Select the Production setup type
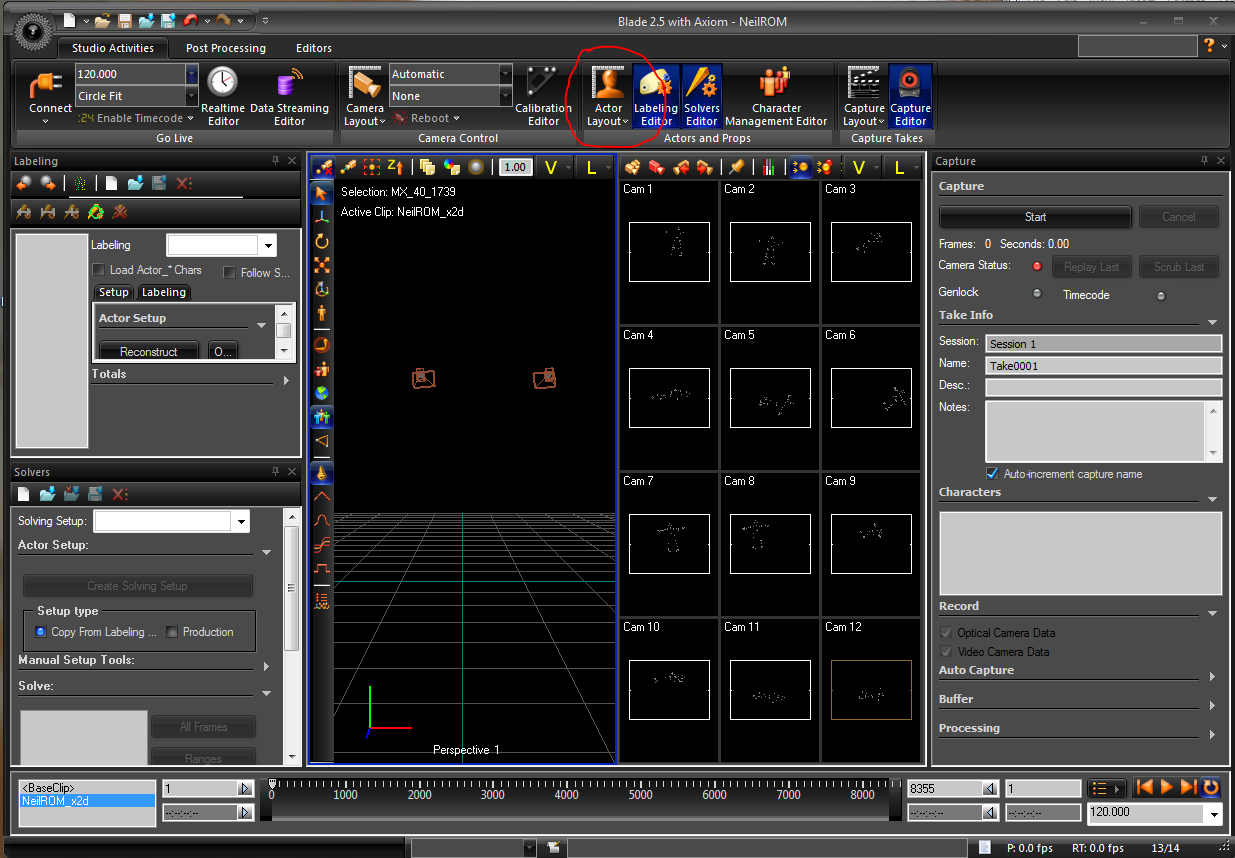 click(x=172, y=632)
